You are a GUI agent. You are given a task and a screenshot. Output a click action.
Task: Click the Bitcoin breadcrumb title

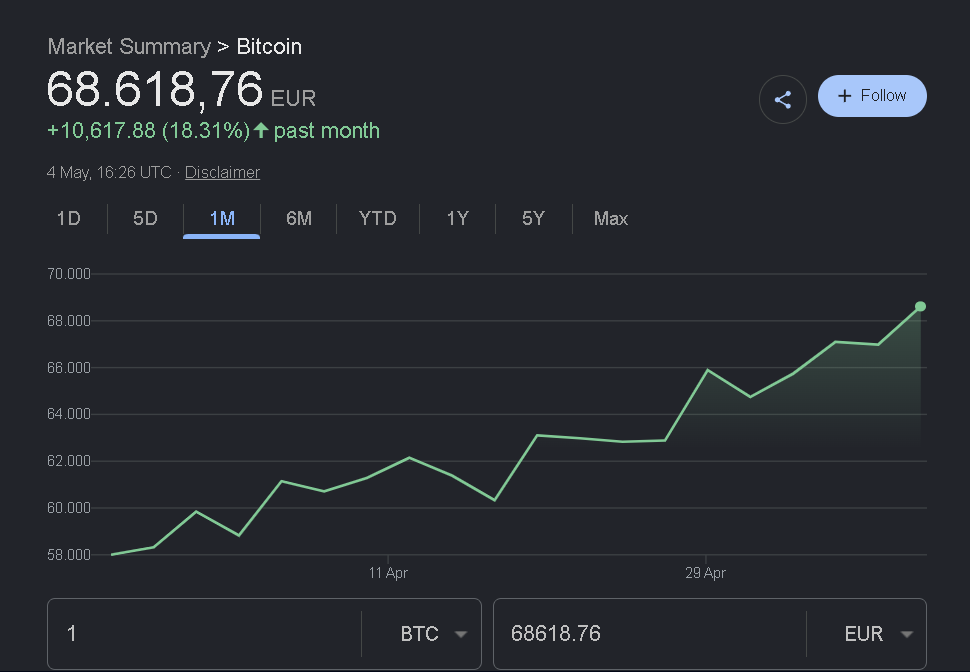(269, 46)
